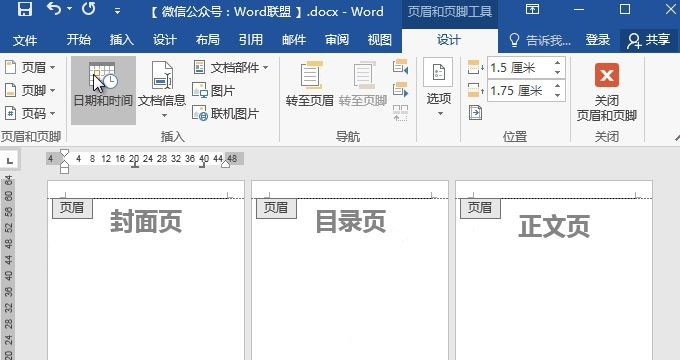This screenshot has width=680, height=360.
Task: Click the insert alignment tab icon
Action: 475,113
